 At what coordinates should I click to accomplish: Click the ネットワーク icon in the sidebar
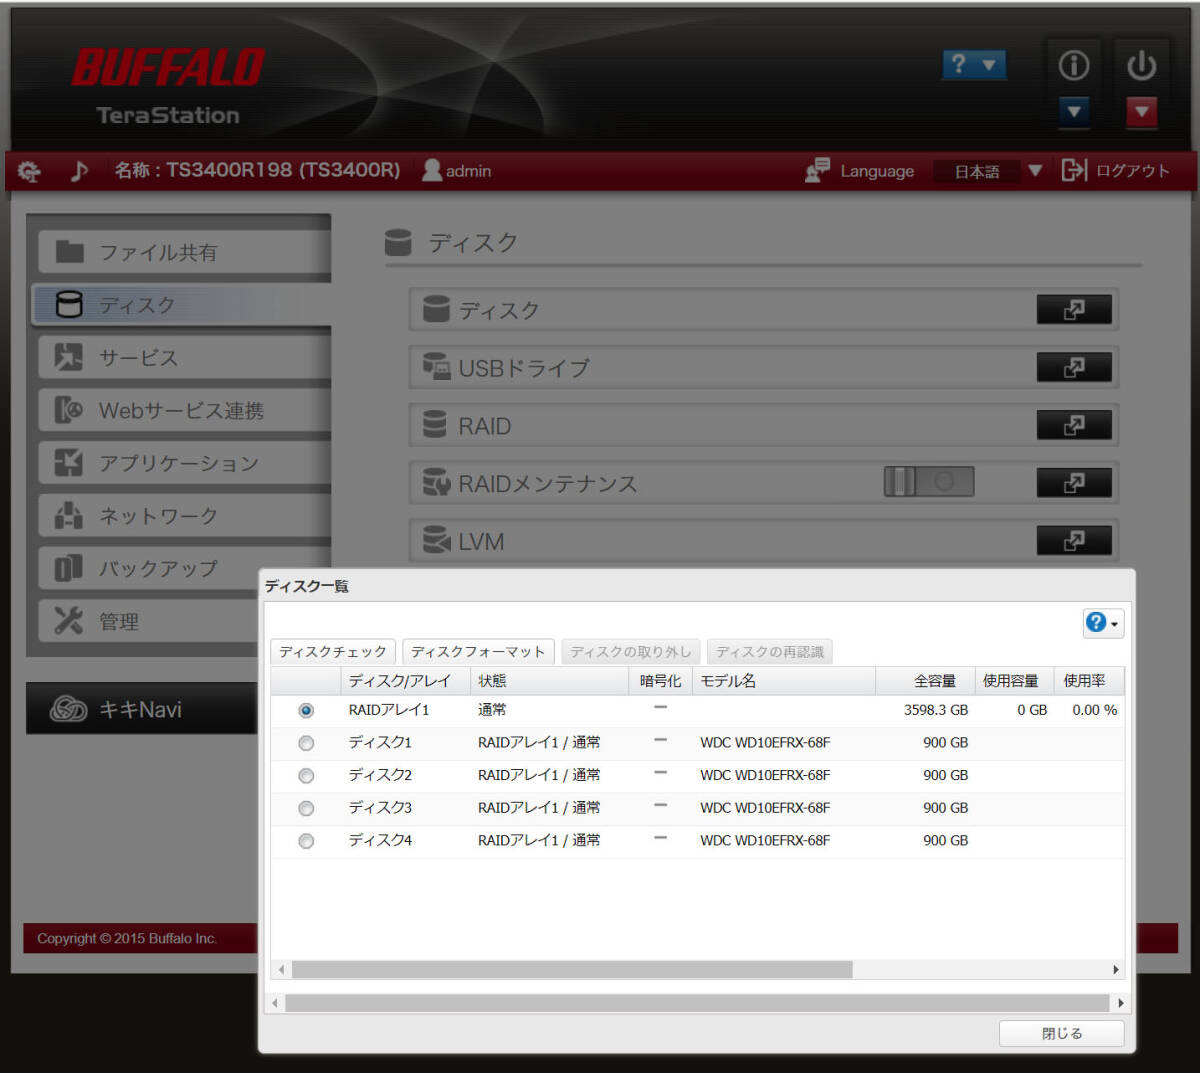[68, 515]
